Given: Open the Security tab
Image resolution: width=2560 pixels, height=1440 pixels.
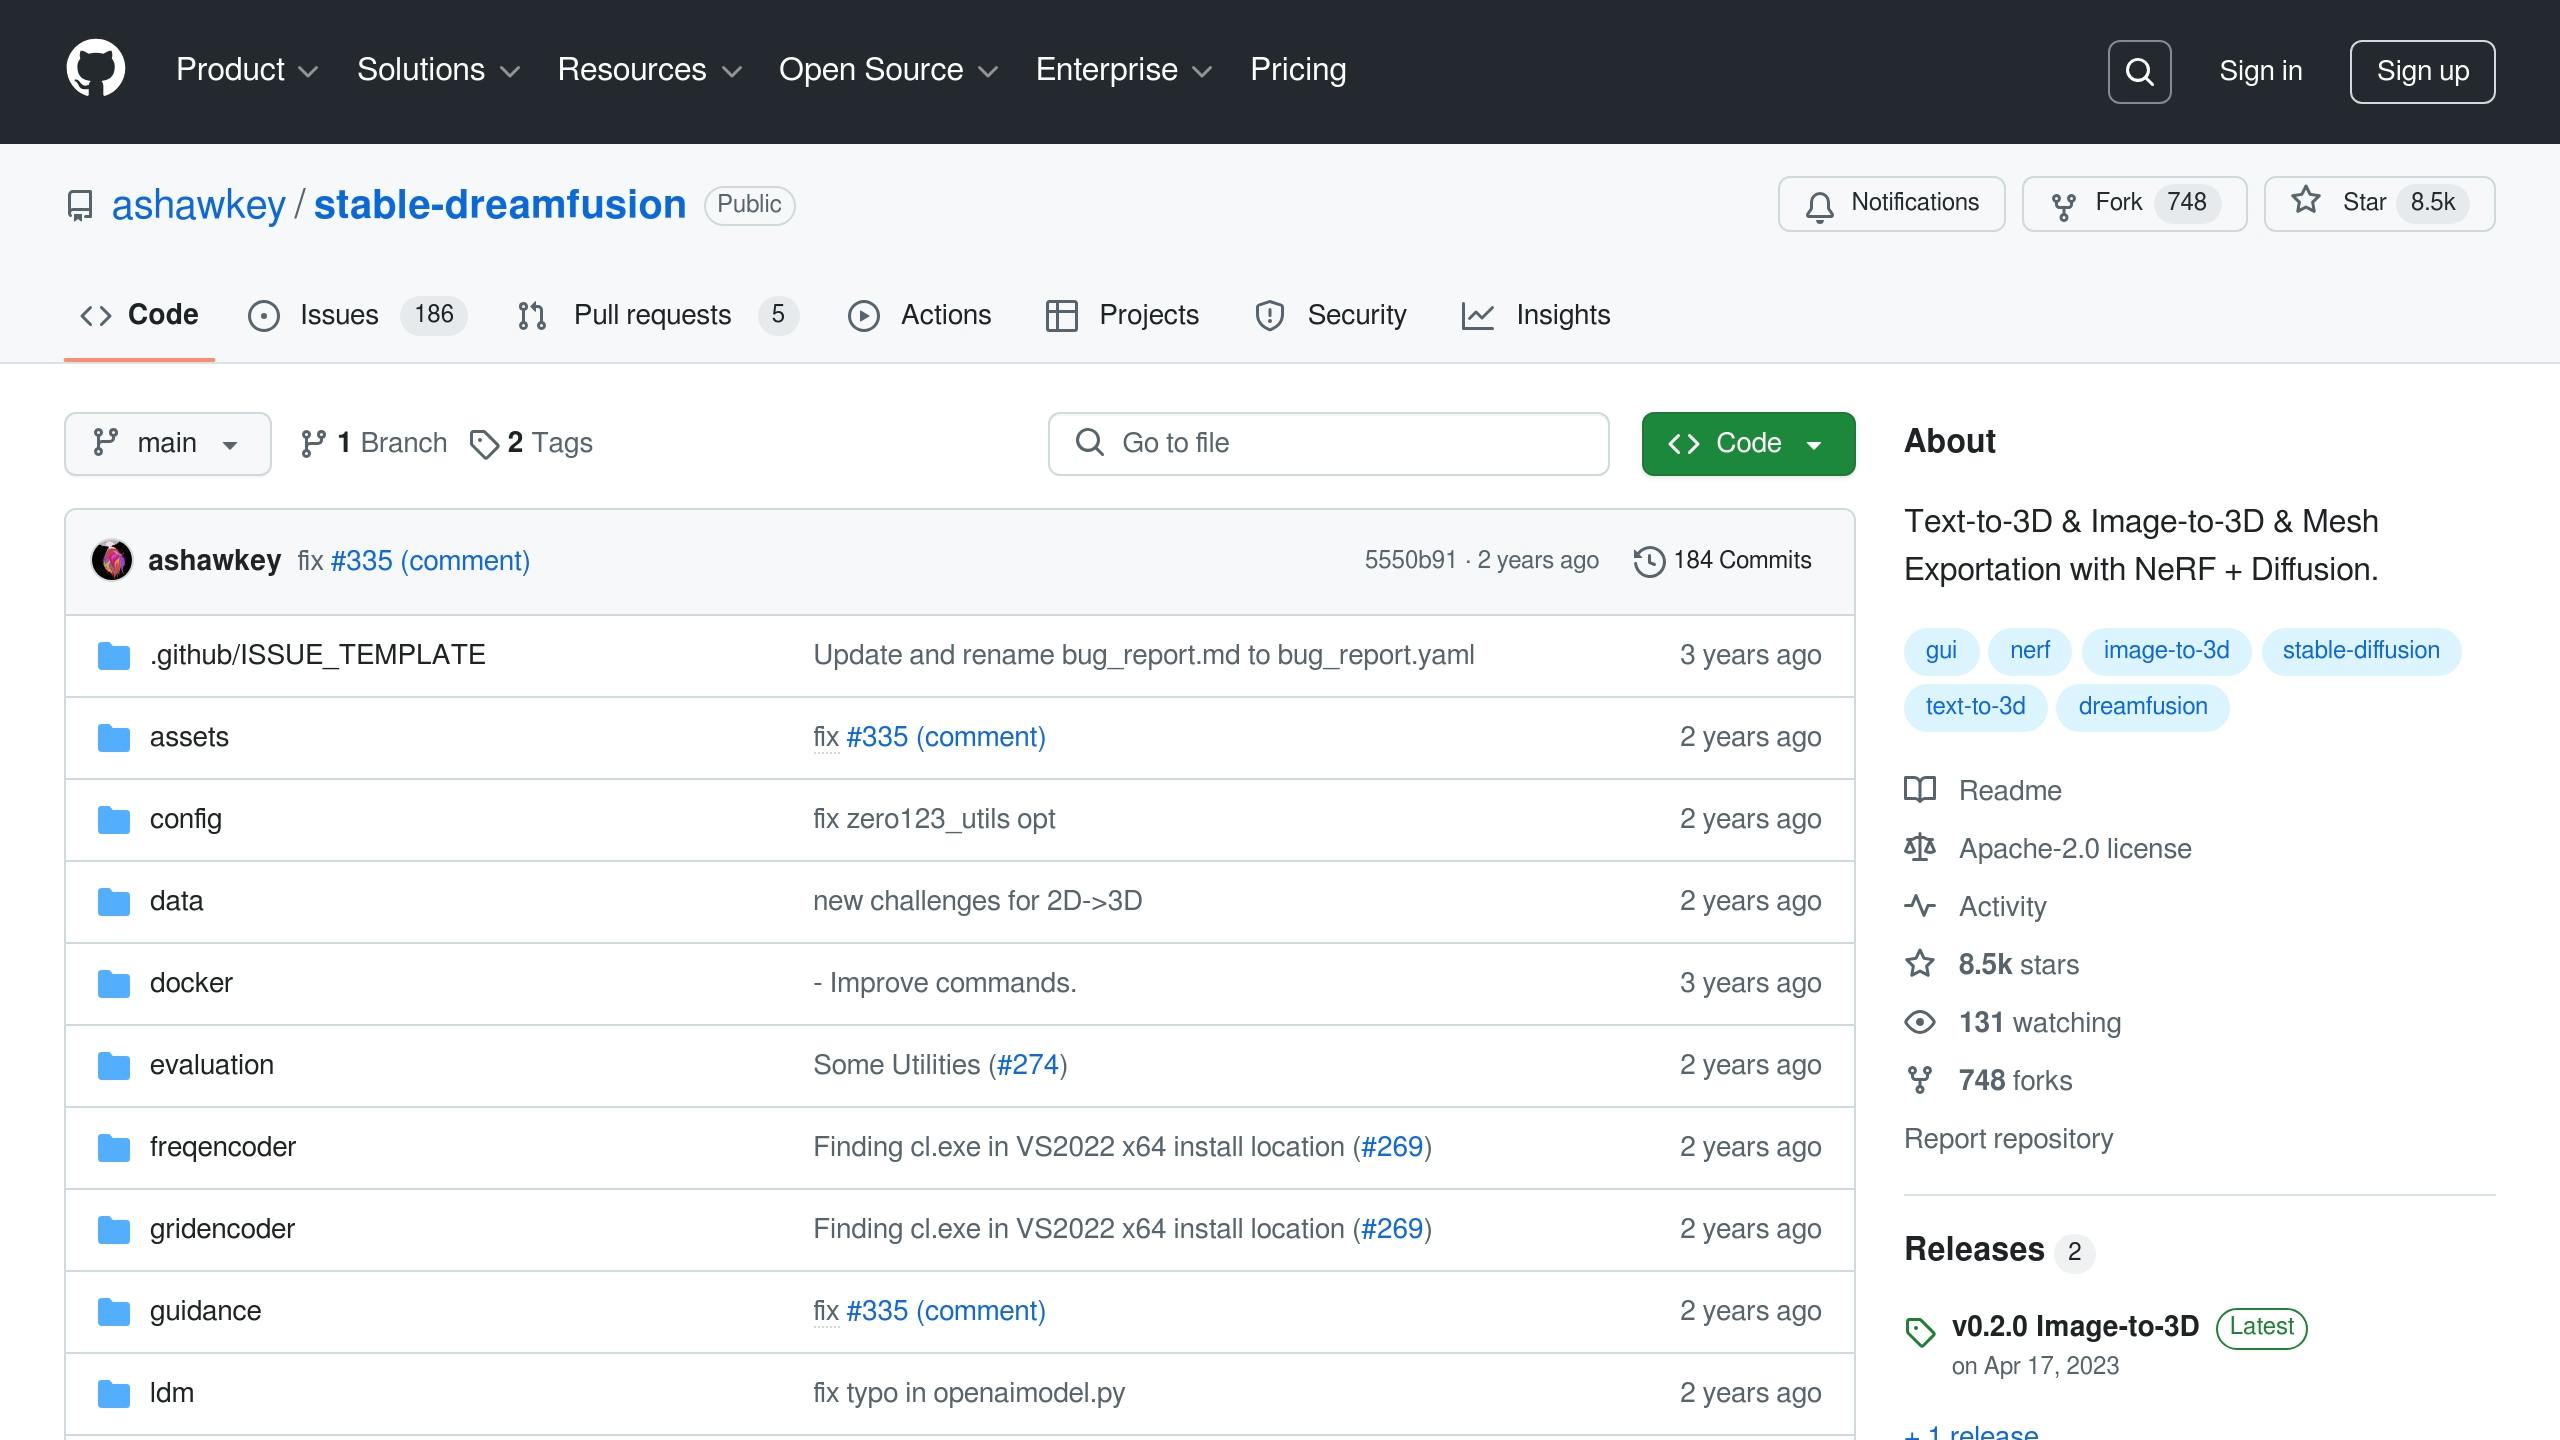Looking at the screenshot, I should click(x=1330, y=315).
